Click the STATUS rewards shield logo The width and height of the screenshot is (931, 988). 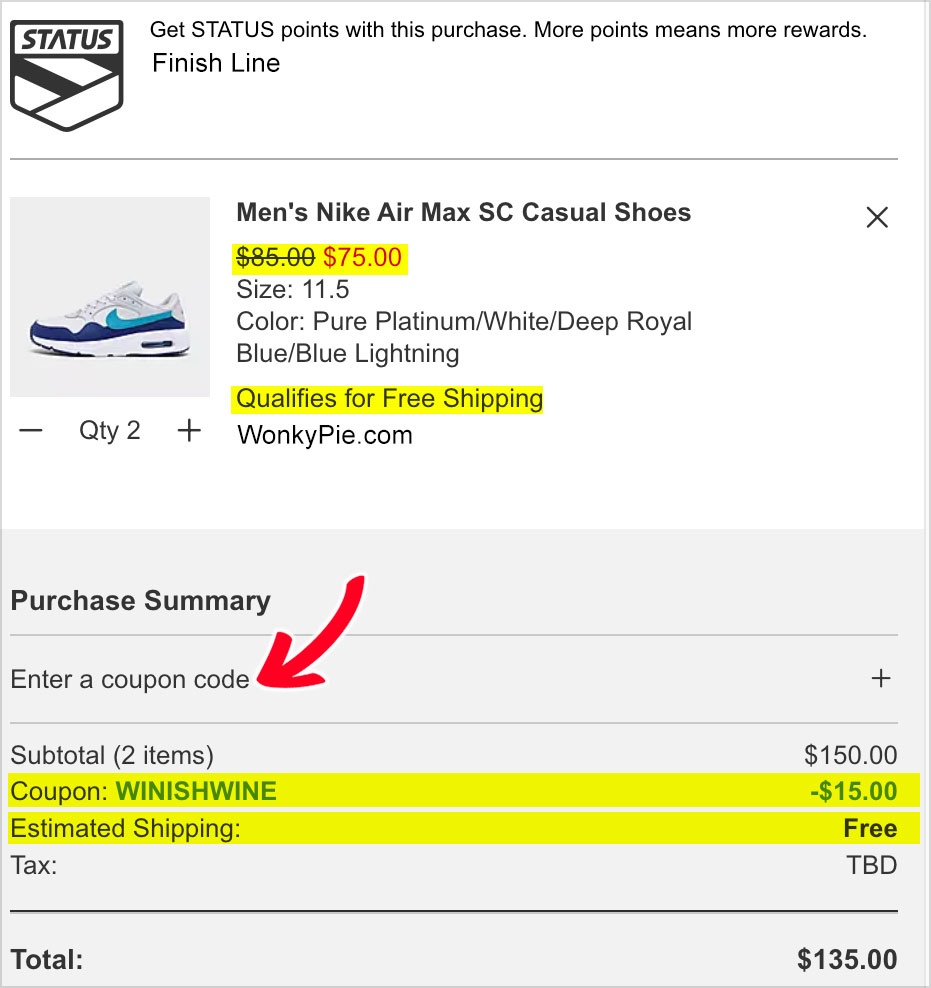point(67,76)
